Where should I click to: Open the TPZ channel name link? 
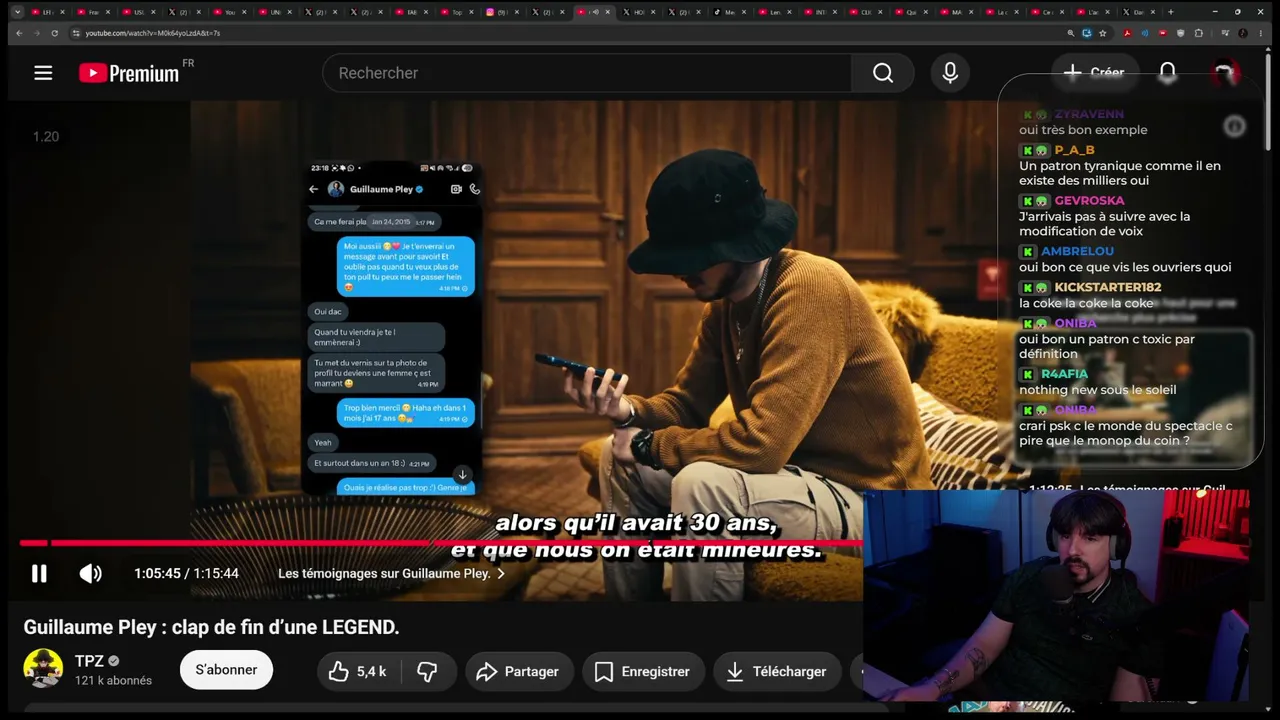pos(89,661)
